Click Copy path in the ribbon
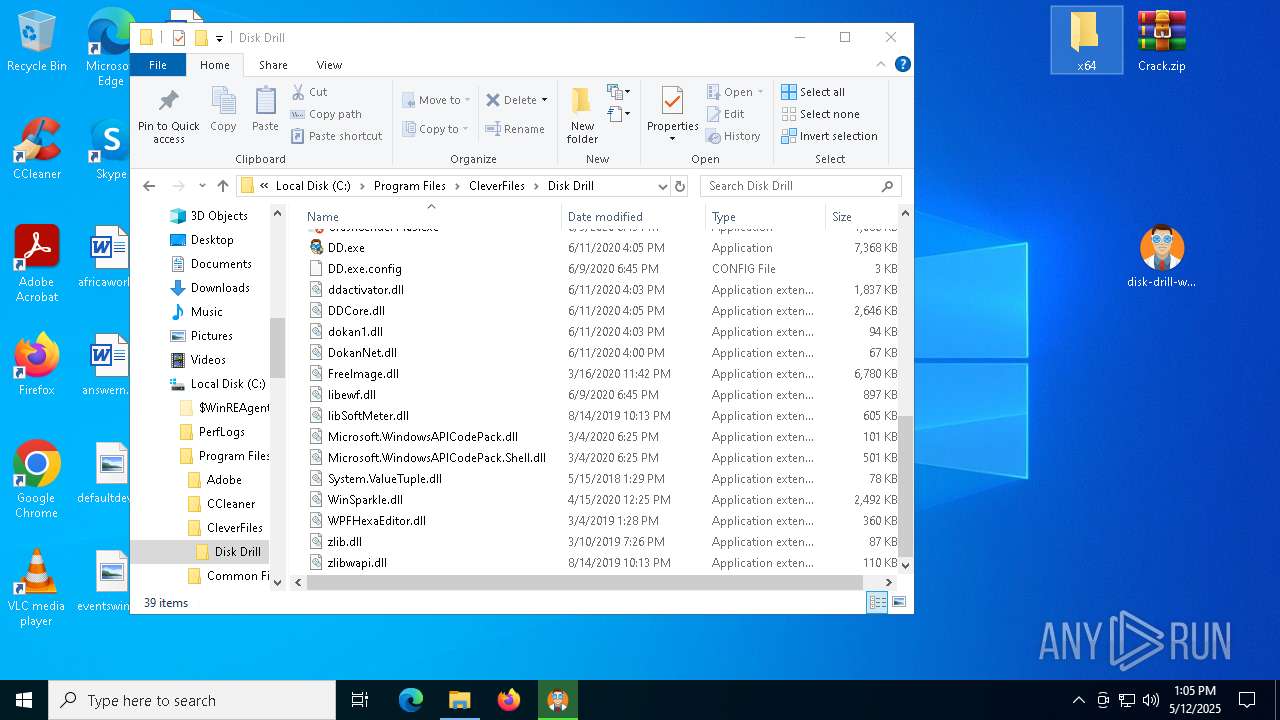 tap(326, 114)
